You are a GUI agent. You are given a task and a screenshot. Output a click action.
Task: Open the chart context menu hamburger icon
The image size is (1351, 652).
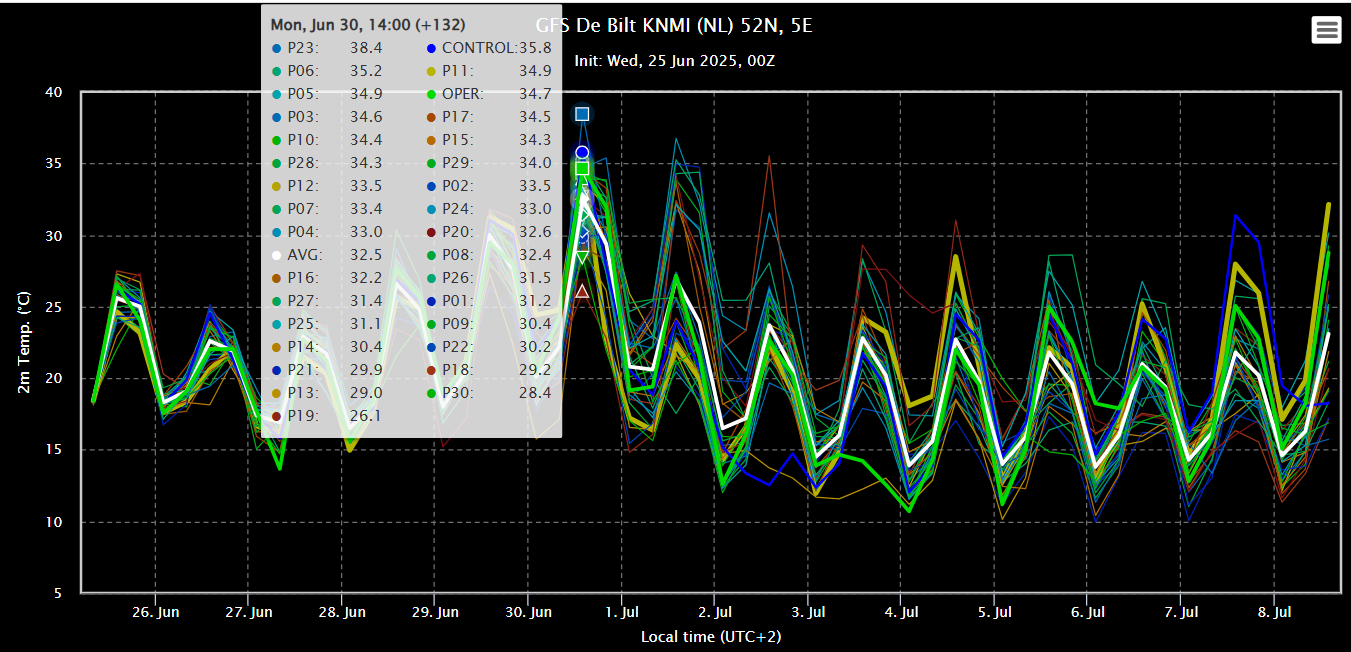(1326, 30)
